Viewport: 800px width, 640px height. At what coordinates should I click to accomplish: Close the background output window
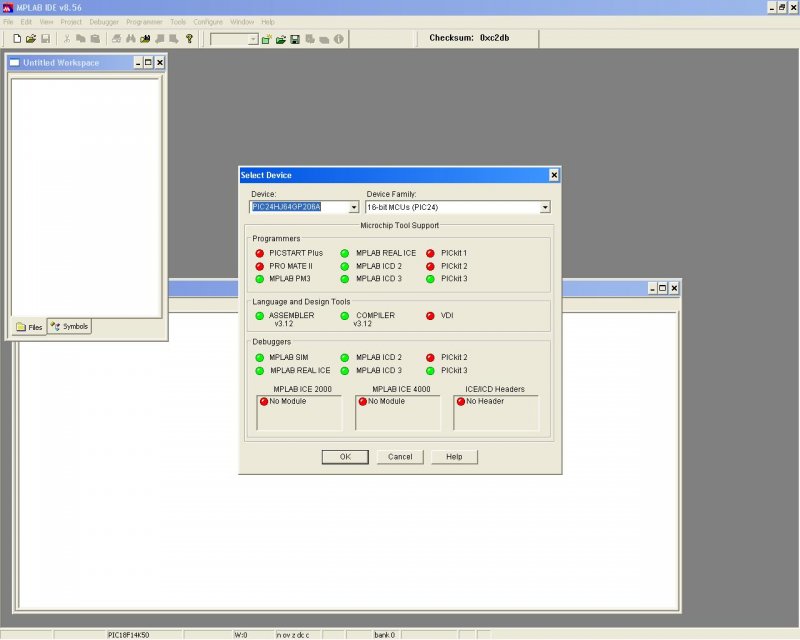point(674,288)
